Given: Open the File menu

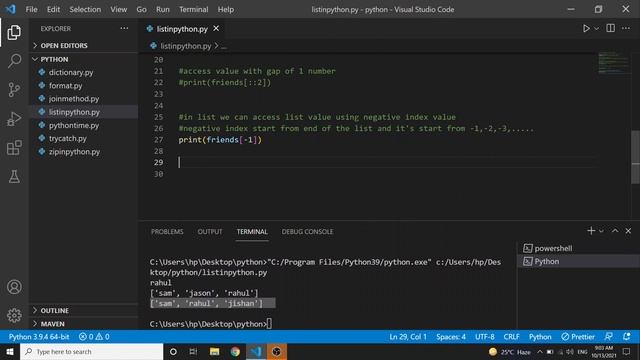Looking at the screenshot, I should (x=31, y=9).
